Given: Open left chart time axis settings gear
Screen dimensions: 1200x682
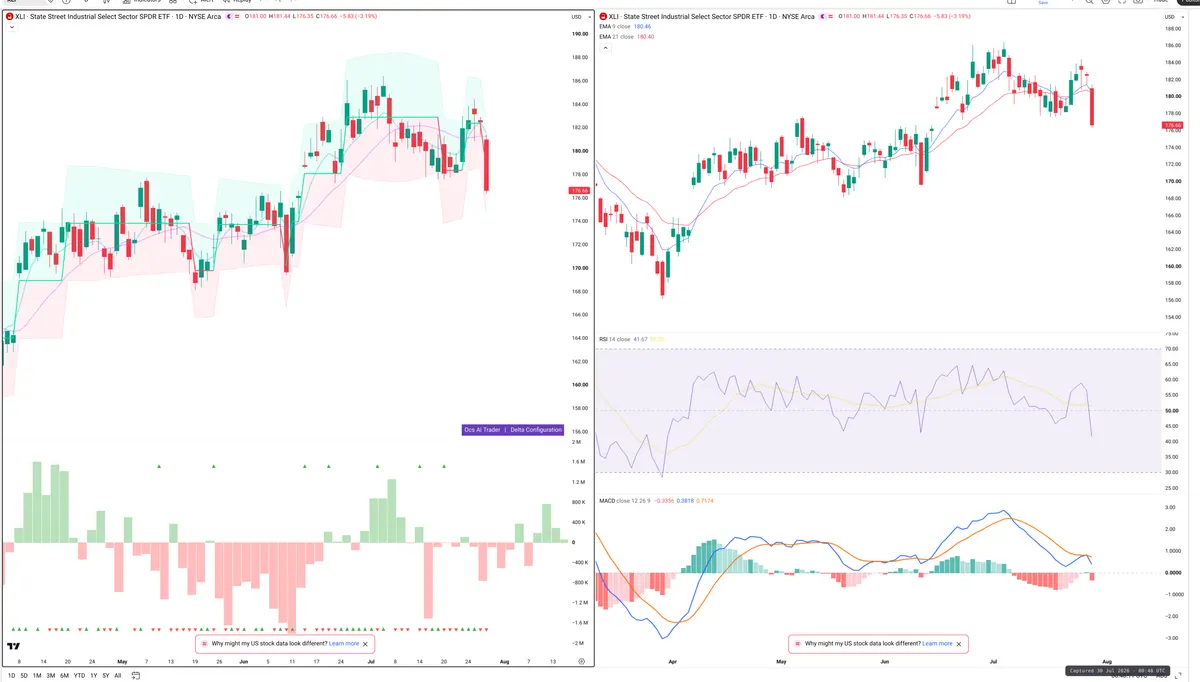Looking at the screenshot, I should (x=581, y=663).
